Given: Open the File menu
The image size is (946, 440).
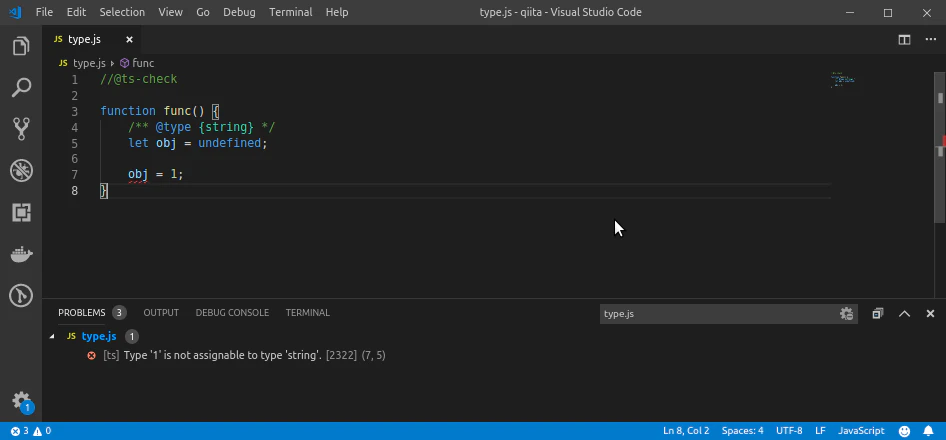Looking at the screenshot, I should [x=44, y=12].
